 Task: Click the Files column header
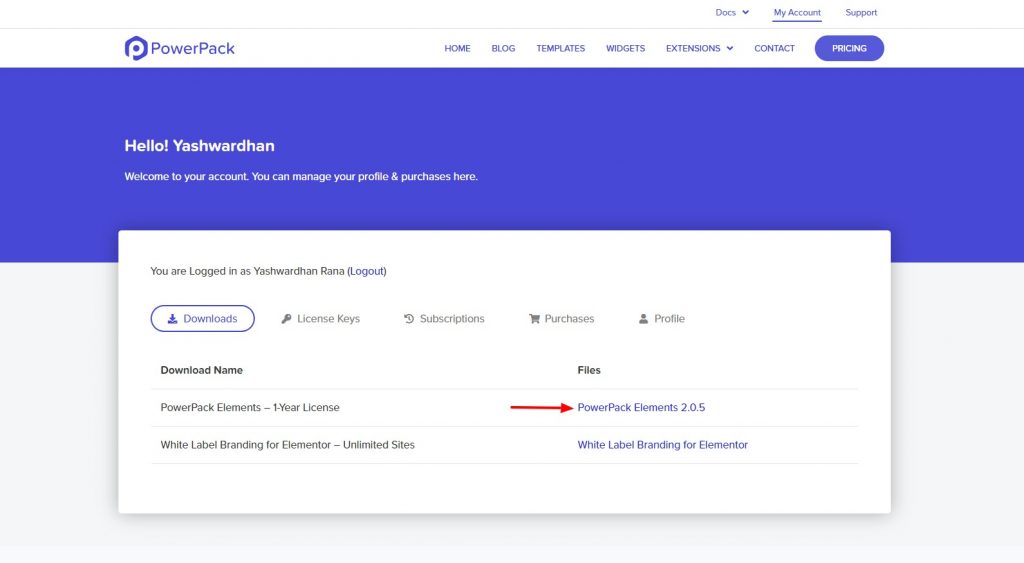pyautogui.click(x=588, y=370)
